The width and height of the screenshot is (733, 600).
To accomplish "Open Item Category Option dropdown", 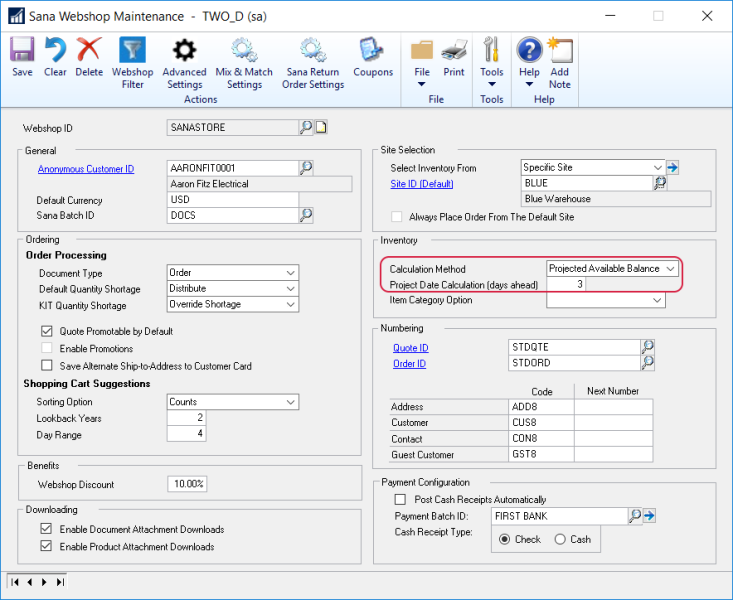I will point(657,300).
